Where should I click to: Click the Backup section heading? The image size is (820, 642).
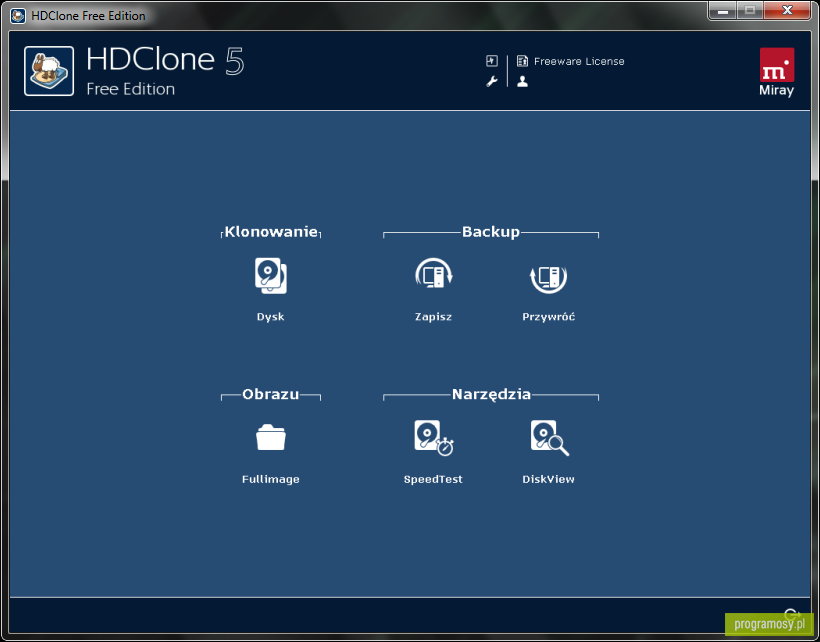click(x=491, y=232)
